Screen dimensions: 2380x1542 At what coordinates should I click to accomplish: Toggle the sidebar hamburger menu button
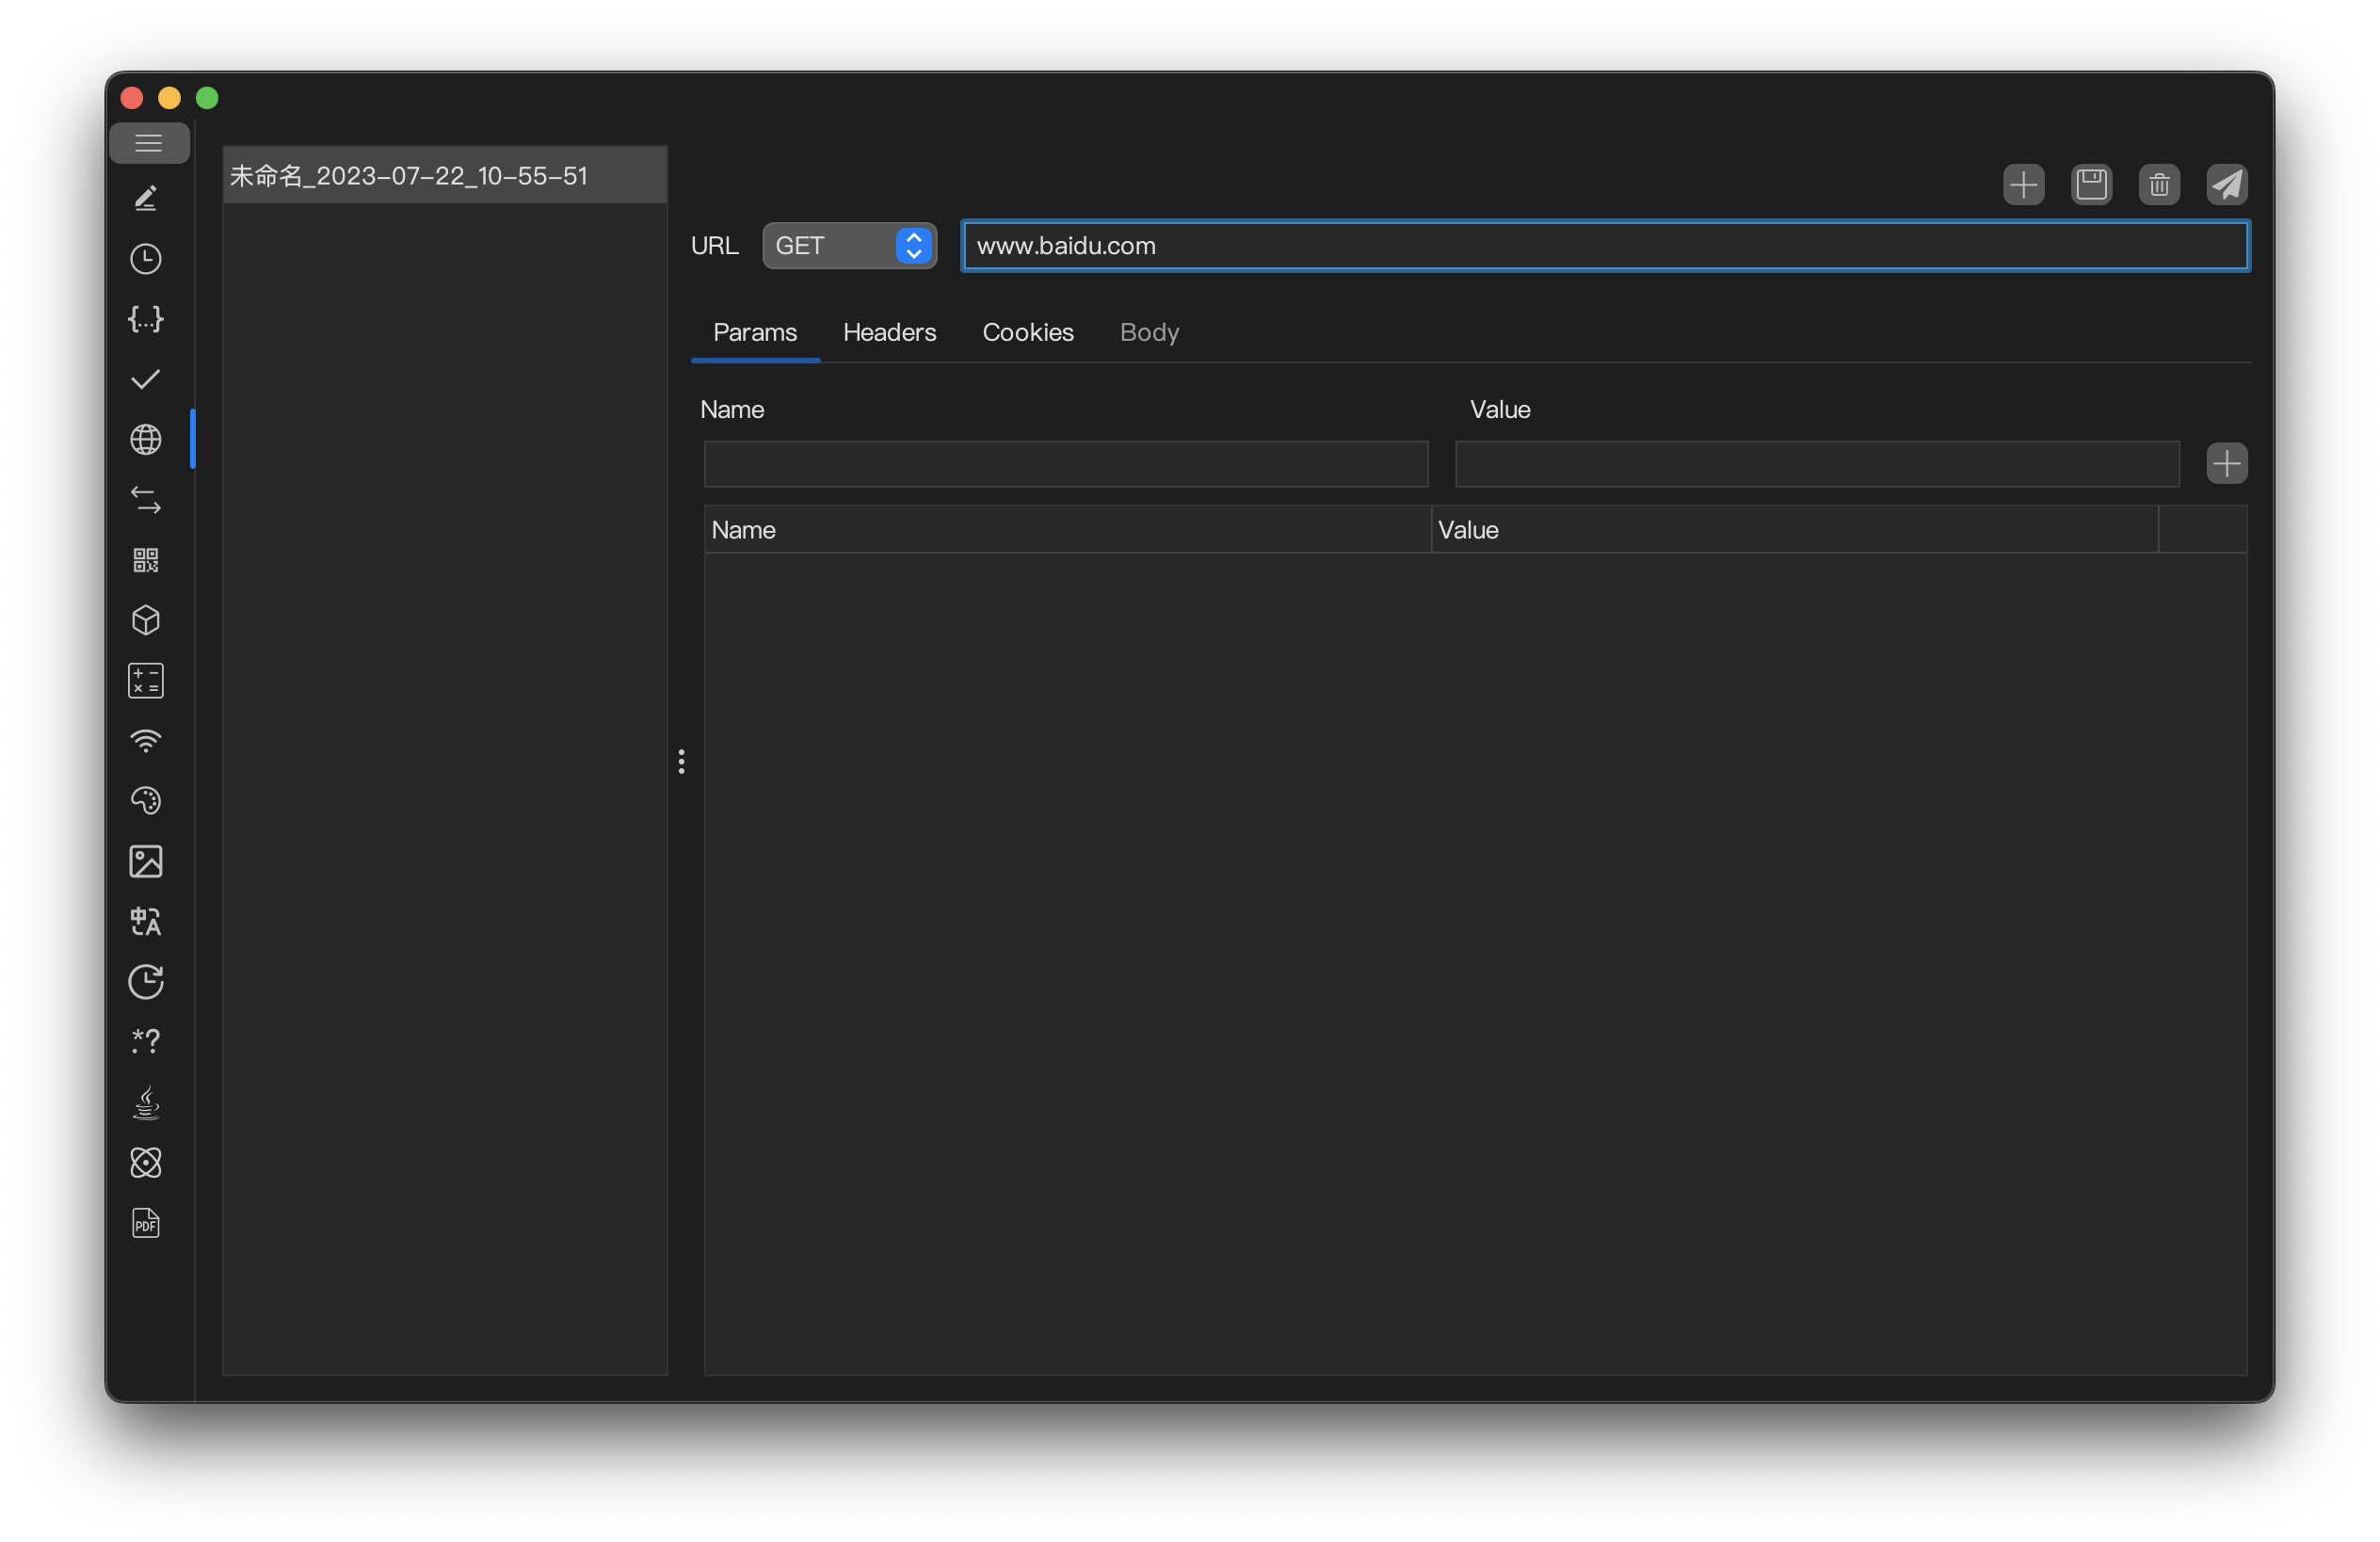click(149, 143)
